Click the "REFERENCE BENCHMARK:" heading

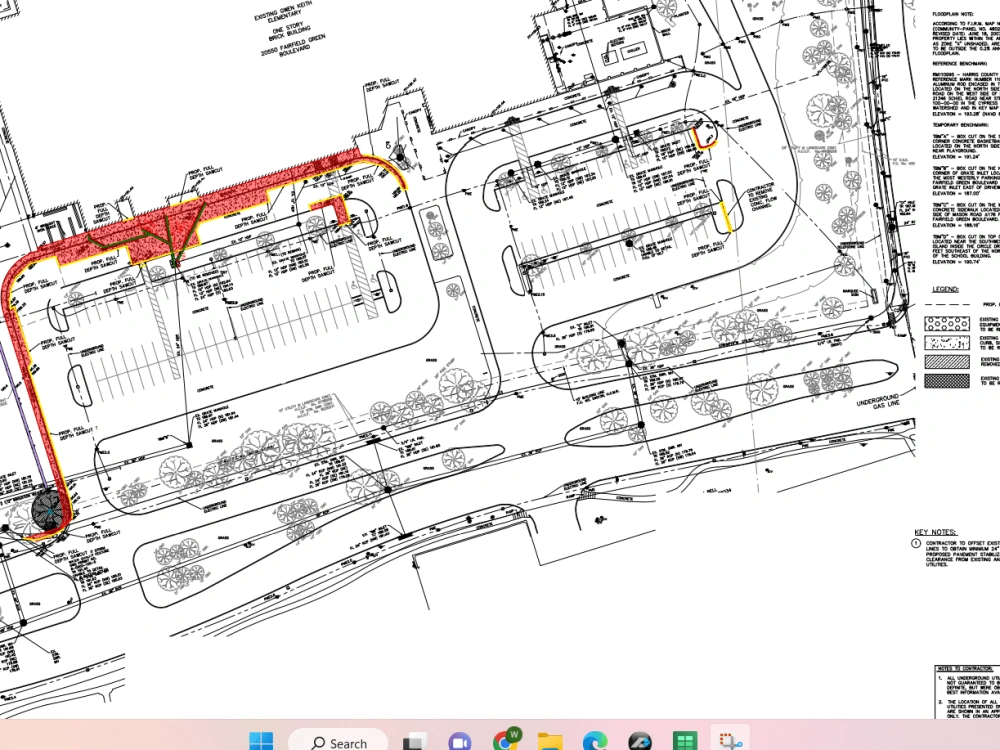coord(958,64)
